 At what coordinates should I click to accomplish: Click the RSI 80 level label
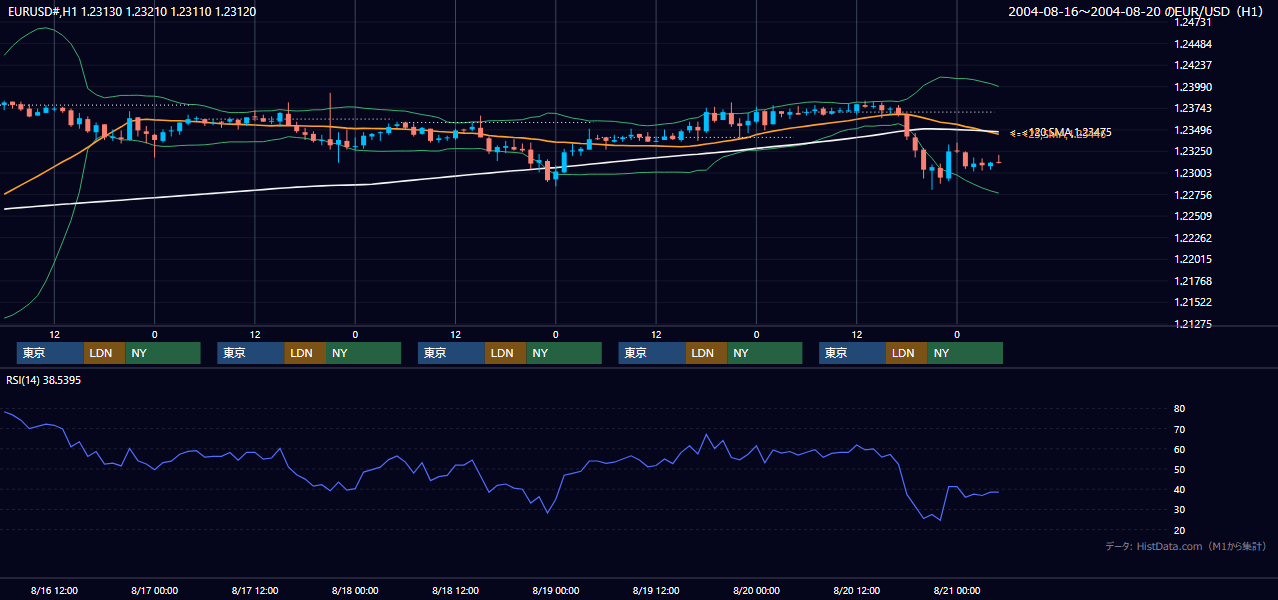tap(1180, 409)
